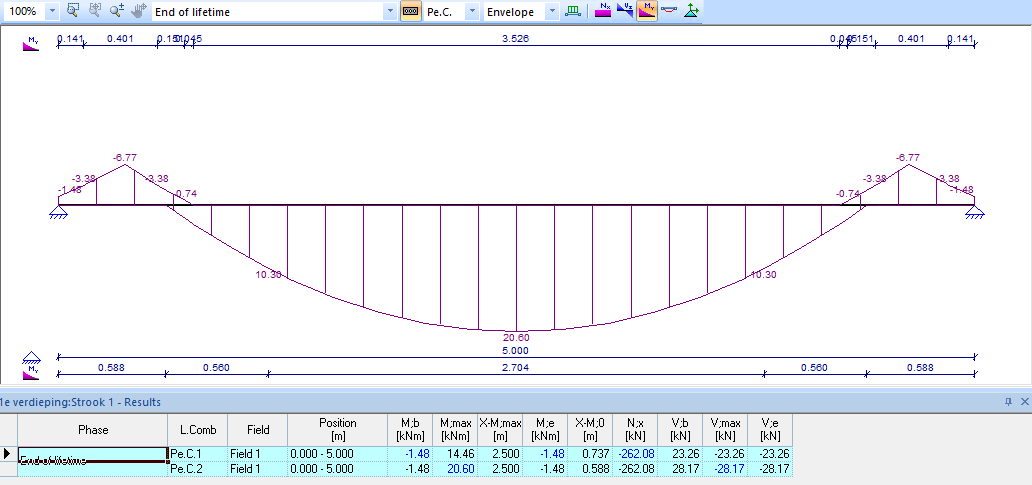Select the zoom in/out magnifier tool
This screenshot has height=485, width=1032.
(x=116, y=11)
